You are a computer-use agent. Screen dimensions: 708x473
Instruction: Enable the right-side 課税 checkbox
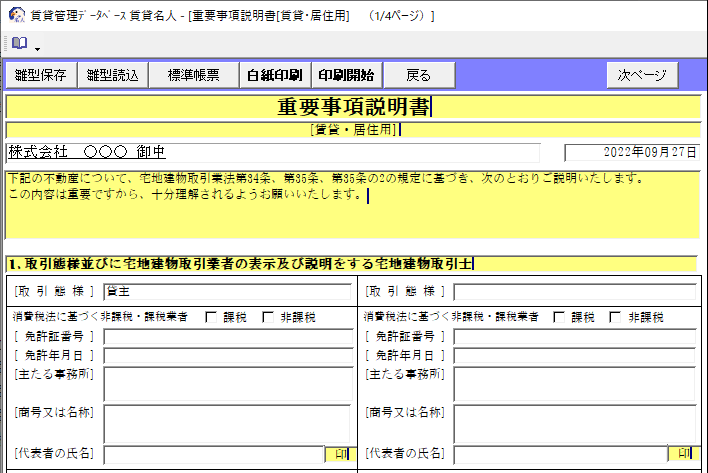[561, 317]
